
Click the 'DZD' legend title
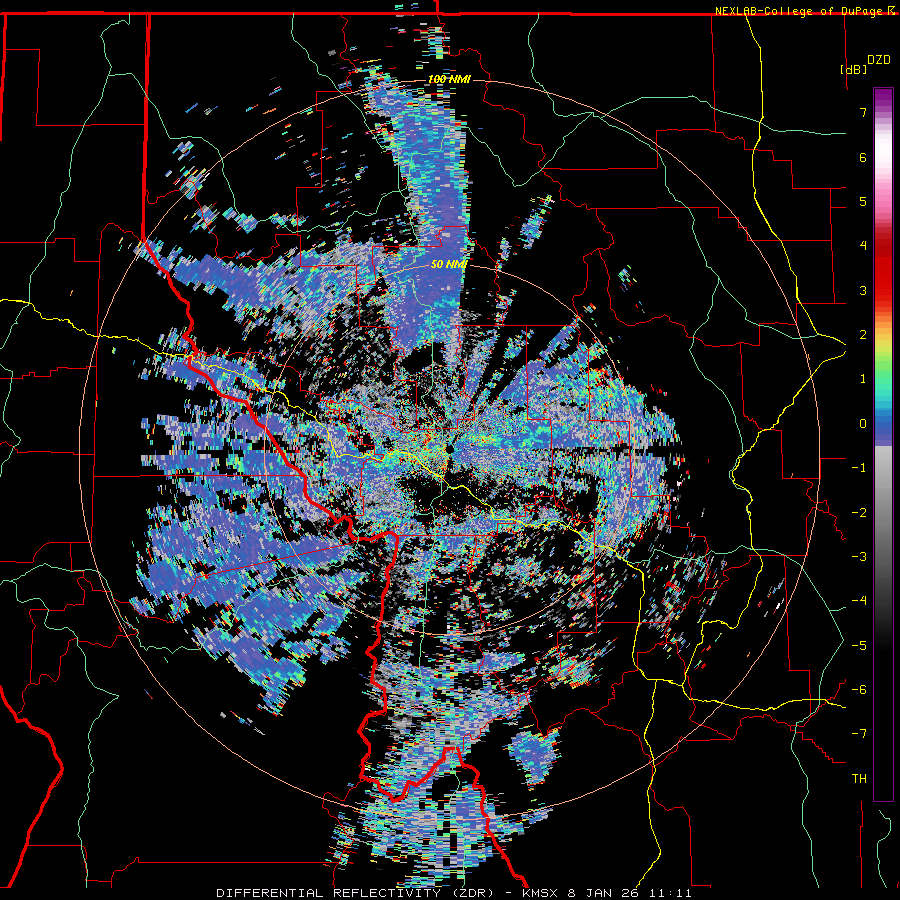[878, 60]
